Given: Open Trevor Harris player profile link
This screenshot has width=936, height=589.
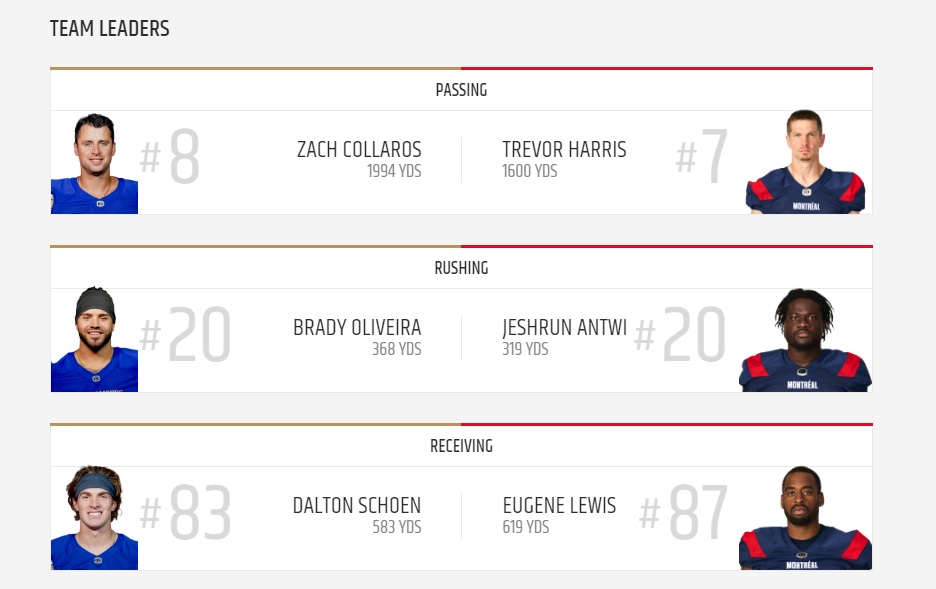Looking at the screenshot, I should click(x=564, y=150).
